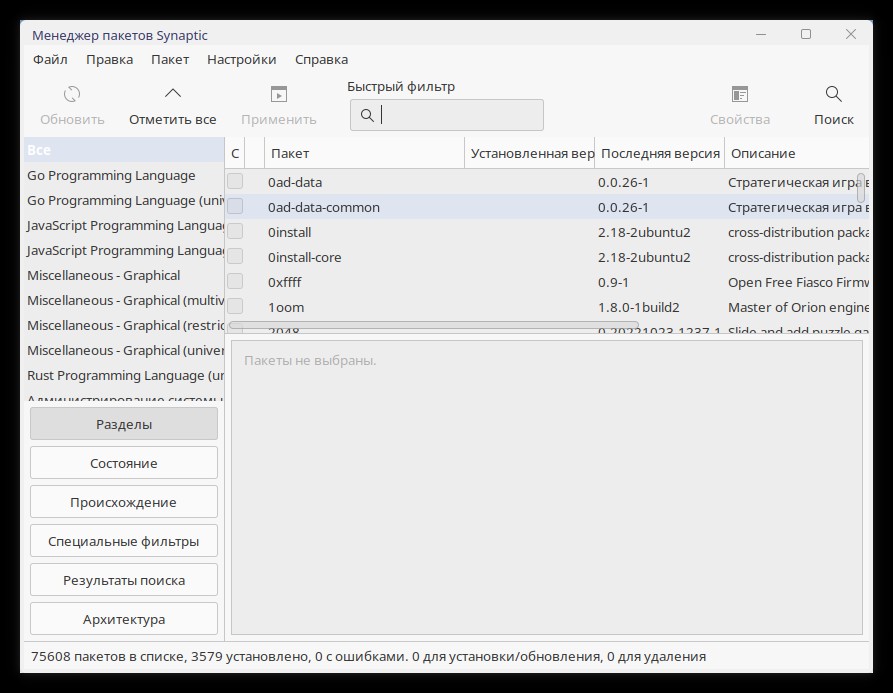Click version 2.18-2ubuntu2 in the 0install row
The height and width of the screenshot is (693, 893).
644,232
